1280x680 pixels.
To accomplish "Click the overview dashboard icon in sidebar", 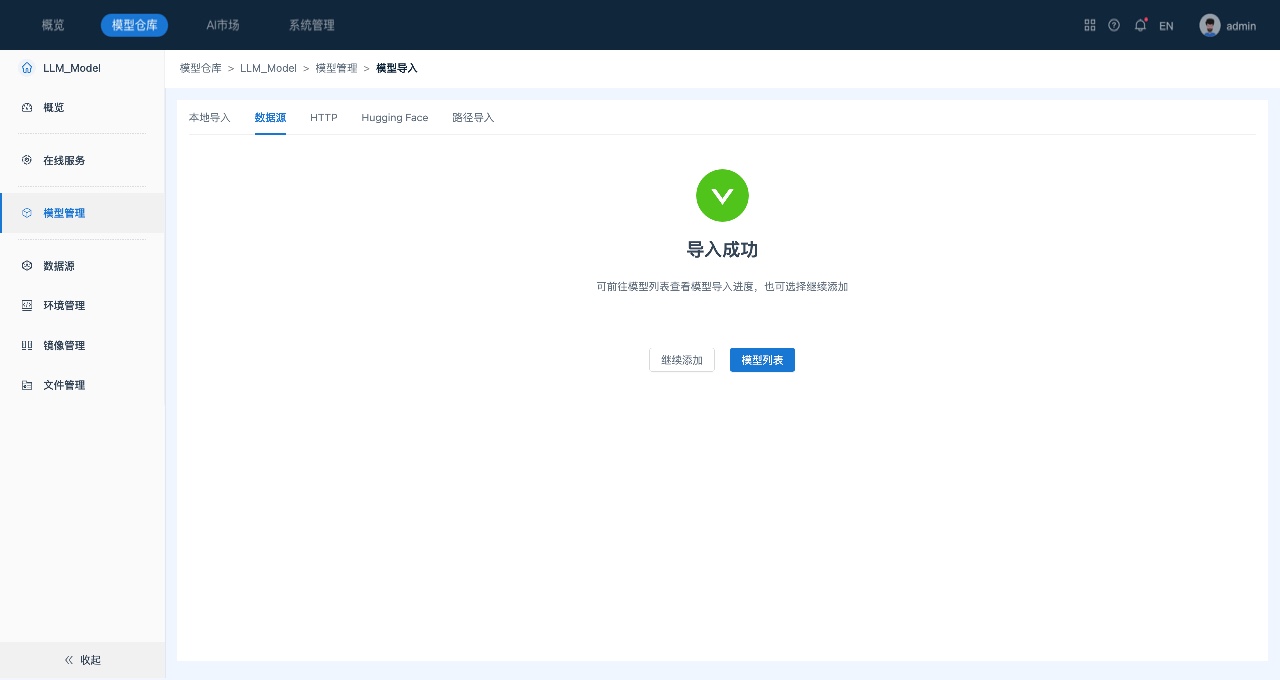I will point(27,107).
